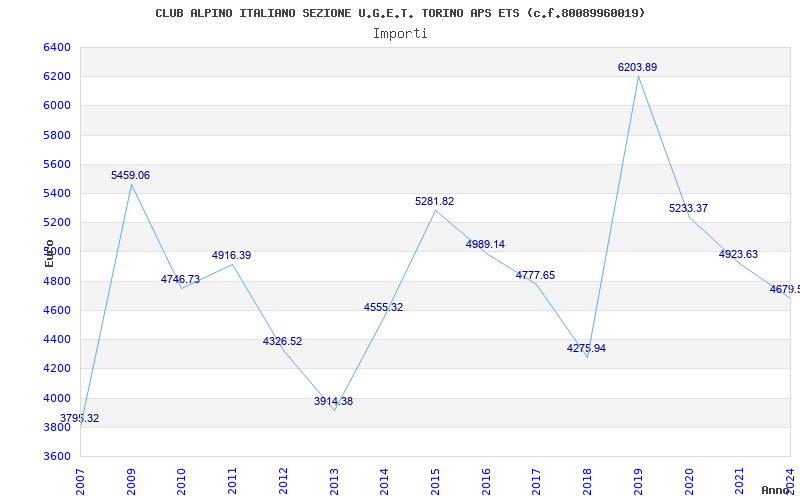800x500 pixels.
Task: Click the 2007 data label 3795.32
Action: tap(80, 418)
